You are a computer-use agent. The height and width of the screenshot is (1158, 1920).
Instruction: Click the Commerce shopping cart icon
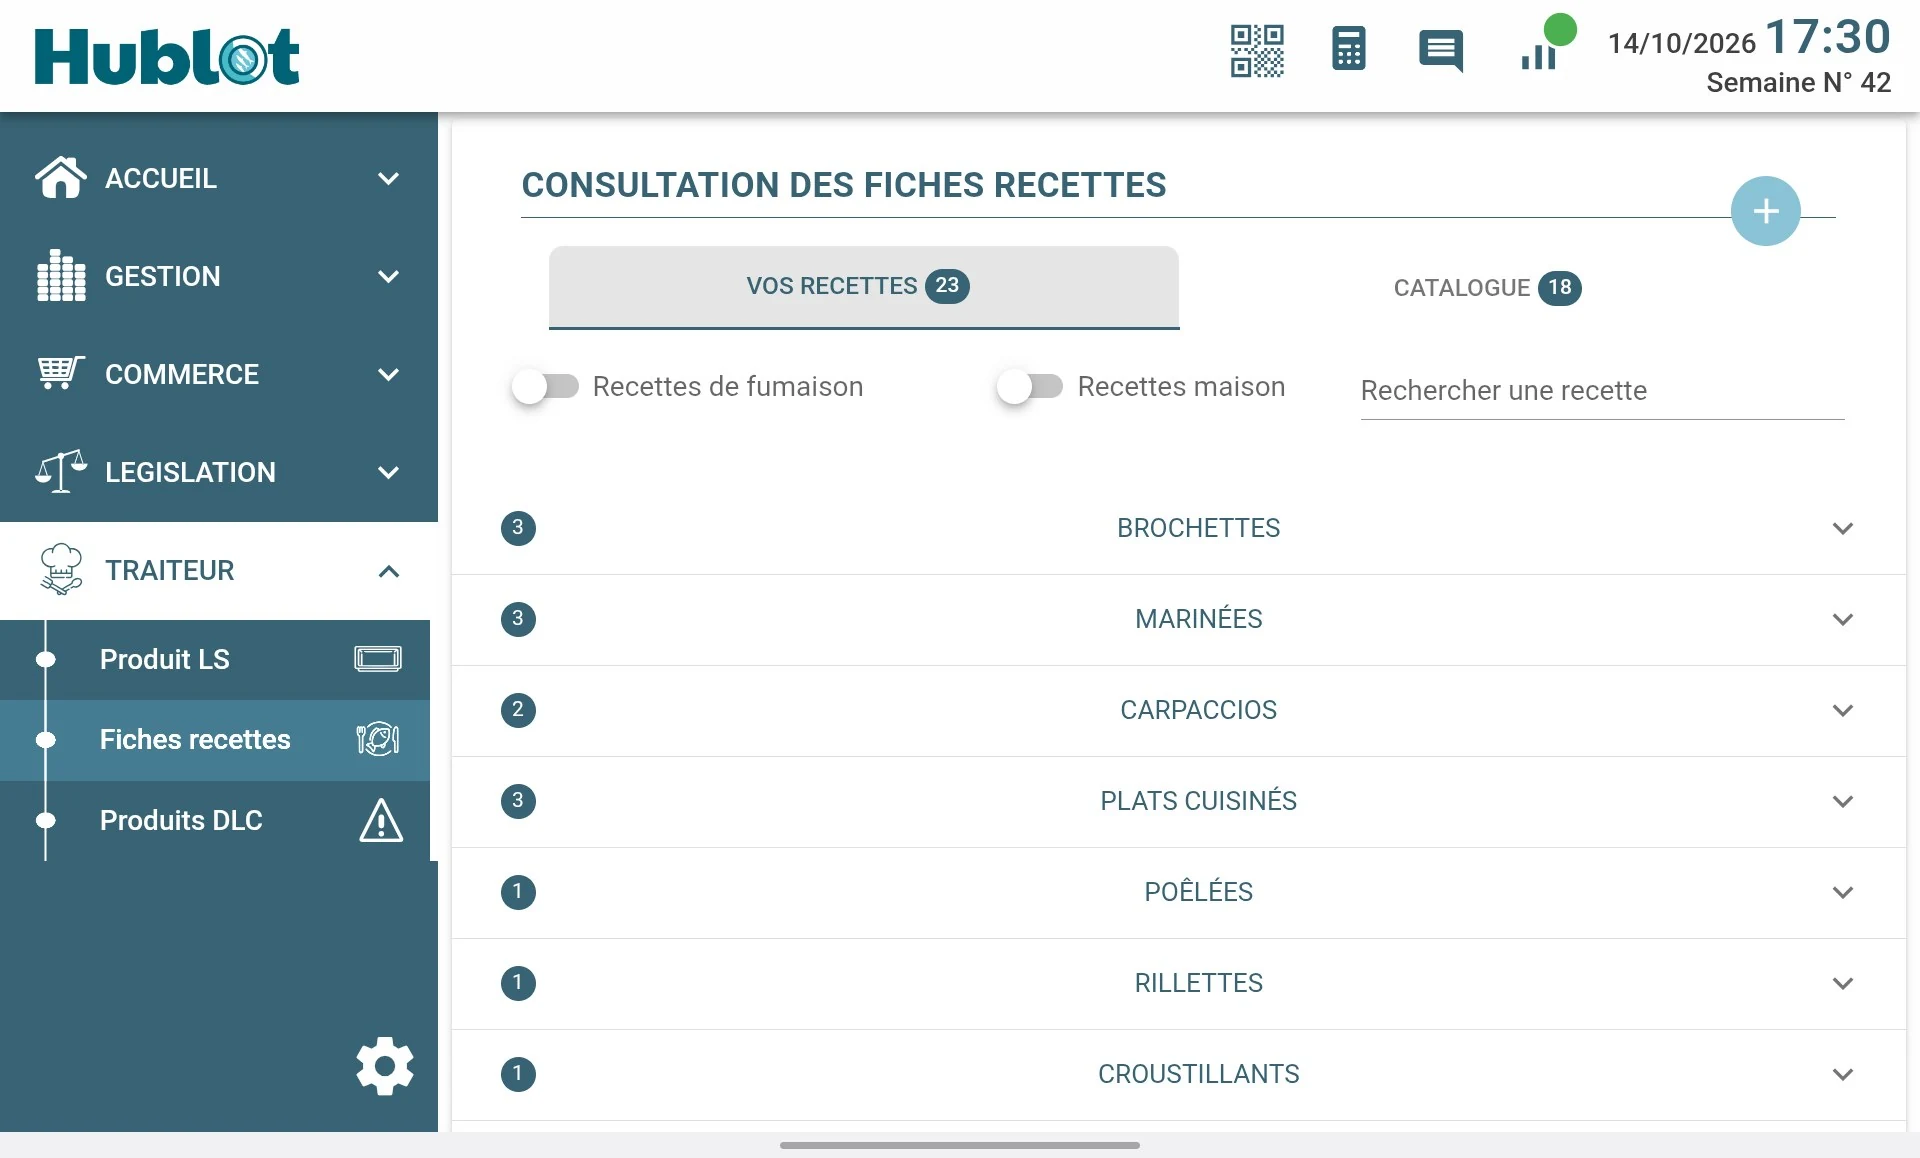[x=61, y=373]
